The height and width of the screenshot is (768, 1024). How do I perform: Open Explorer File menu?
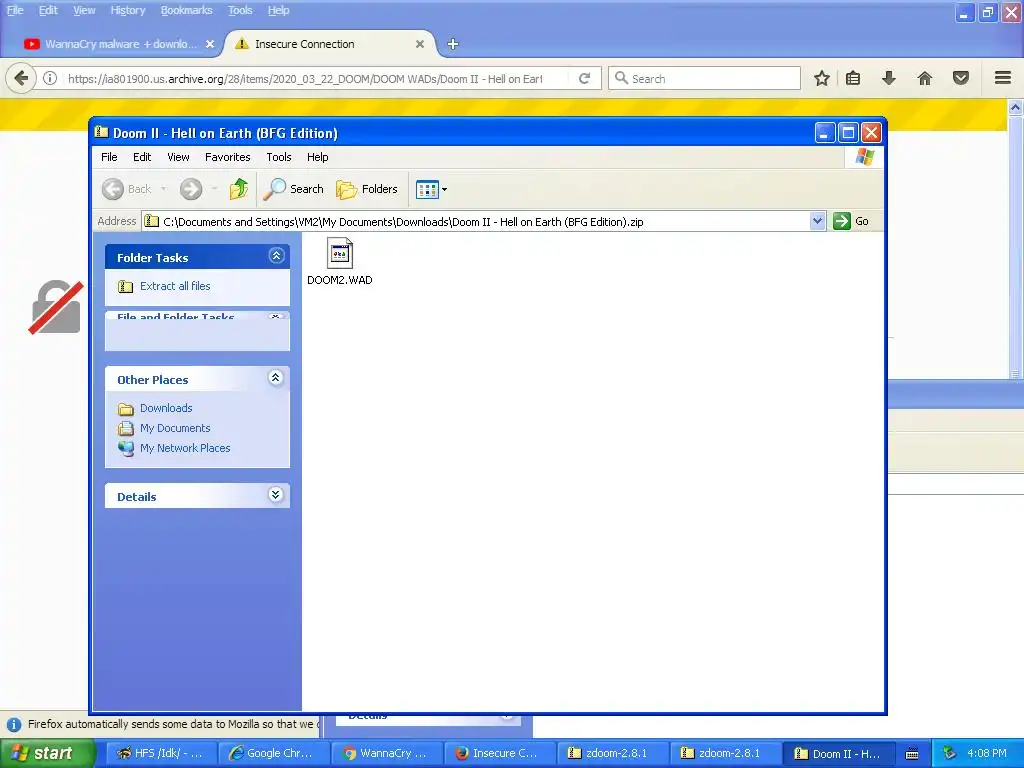click(x=109, y=157)
